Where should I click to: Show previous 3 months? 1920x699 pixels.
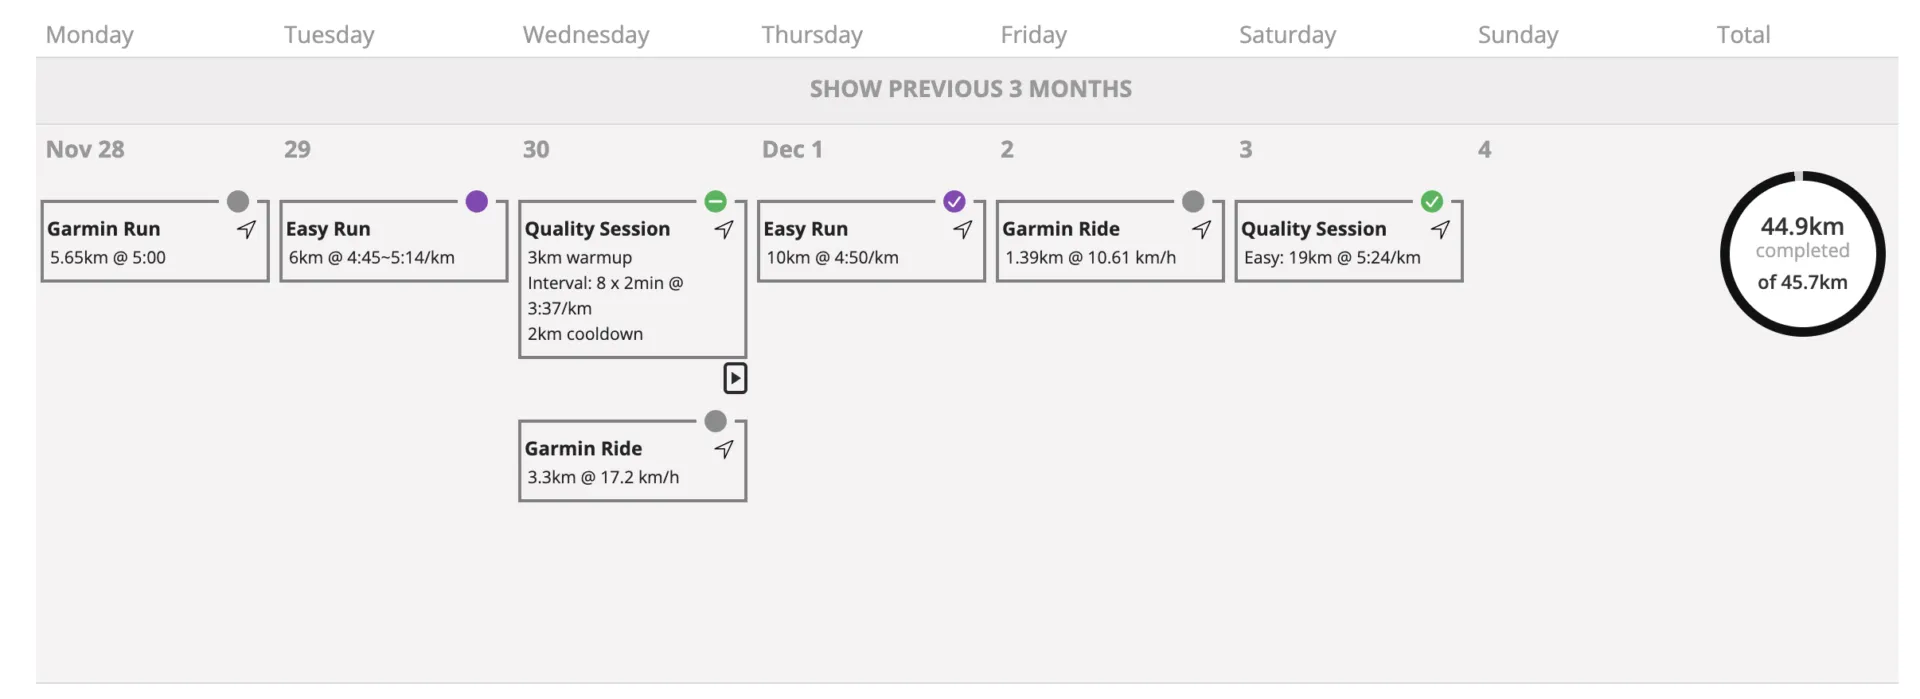pos(969,89)
